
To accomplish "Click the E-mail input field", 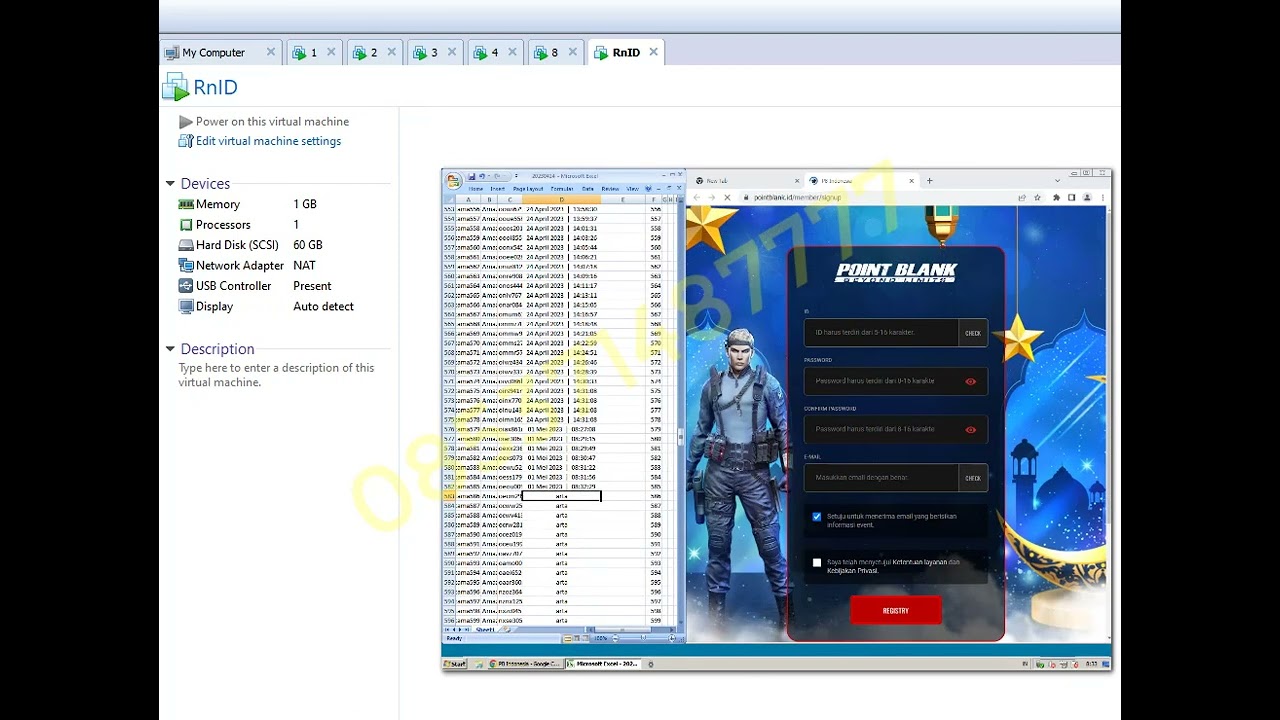I will pyautogui.click(x=881, y=478).
